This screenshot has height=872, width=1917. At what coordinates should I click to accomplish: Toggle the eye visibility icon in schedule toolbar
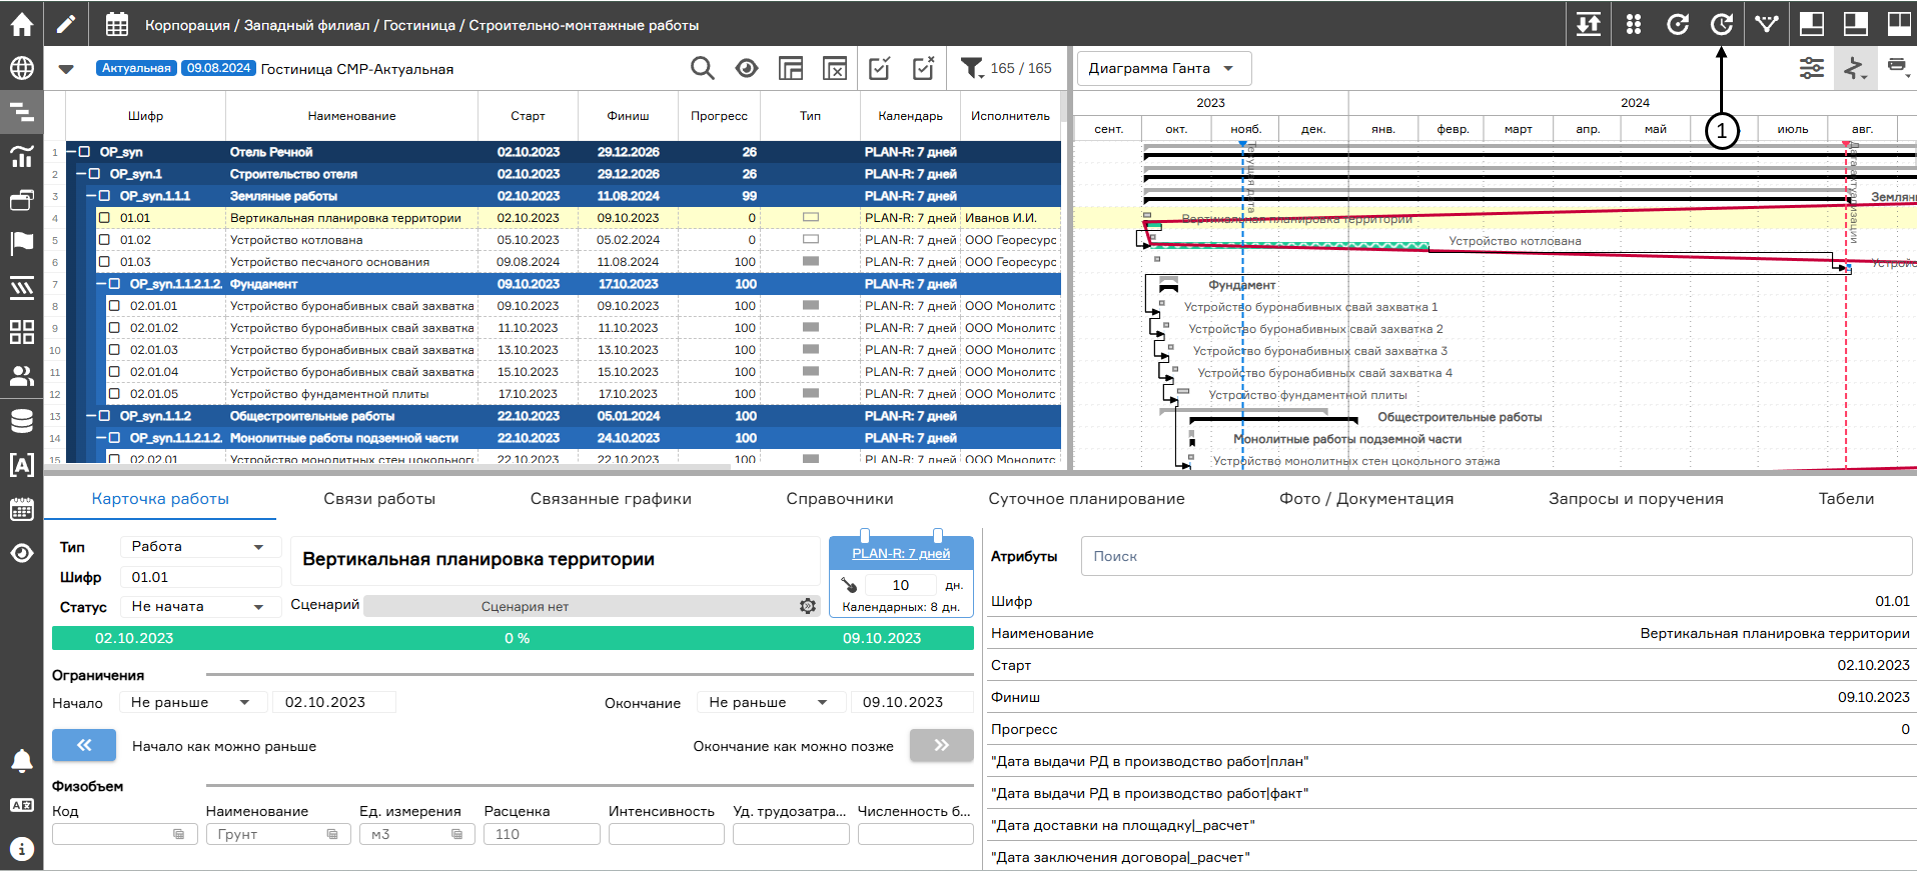[747, 68]
